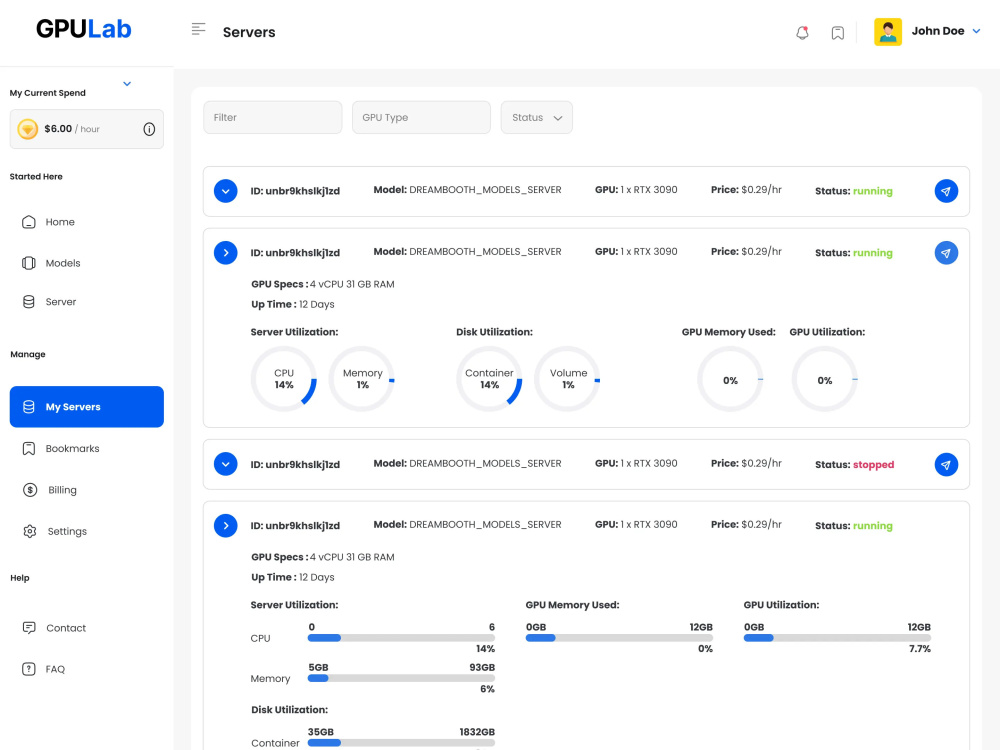
Task: Expand the first server row chevron
Action: (x=226, y=191)
